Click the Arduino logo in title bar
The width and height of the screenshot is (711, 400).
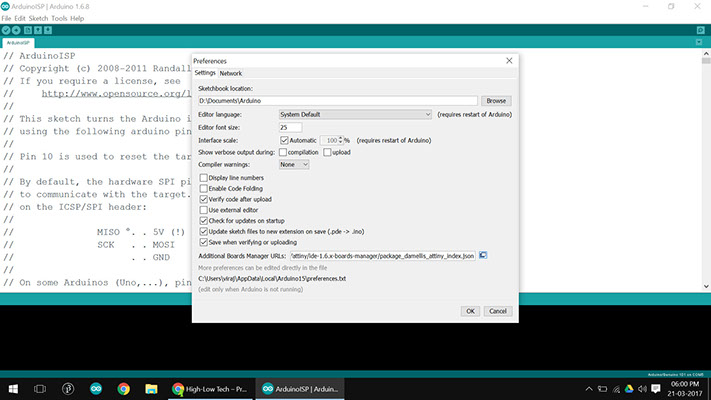(5, 6)
